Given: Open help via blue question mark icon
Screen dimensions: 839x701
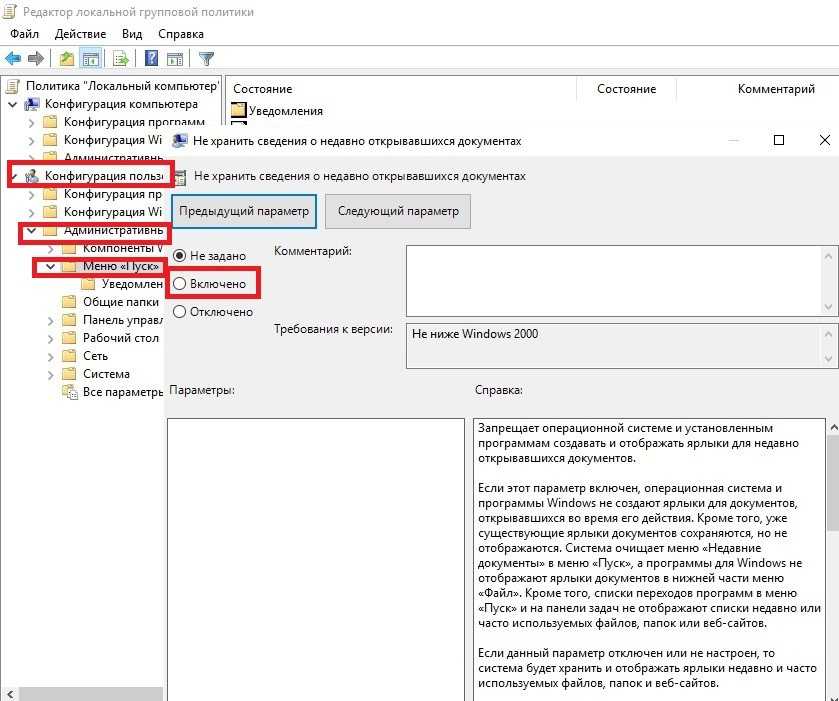Looking at the screenshot, I should pyautogui.click(x=151, y=58).
